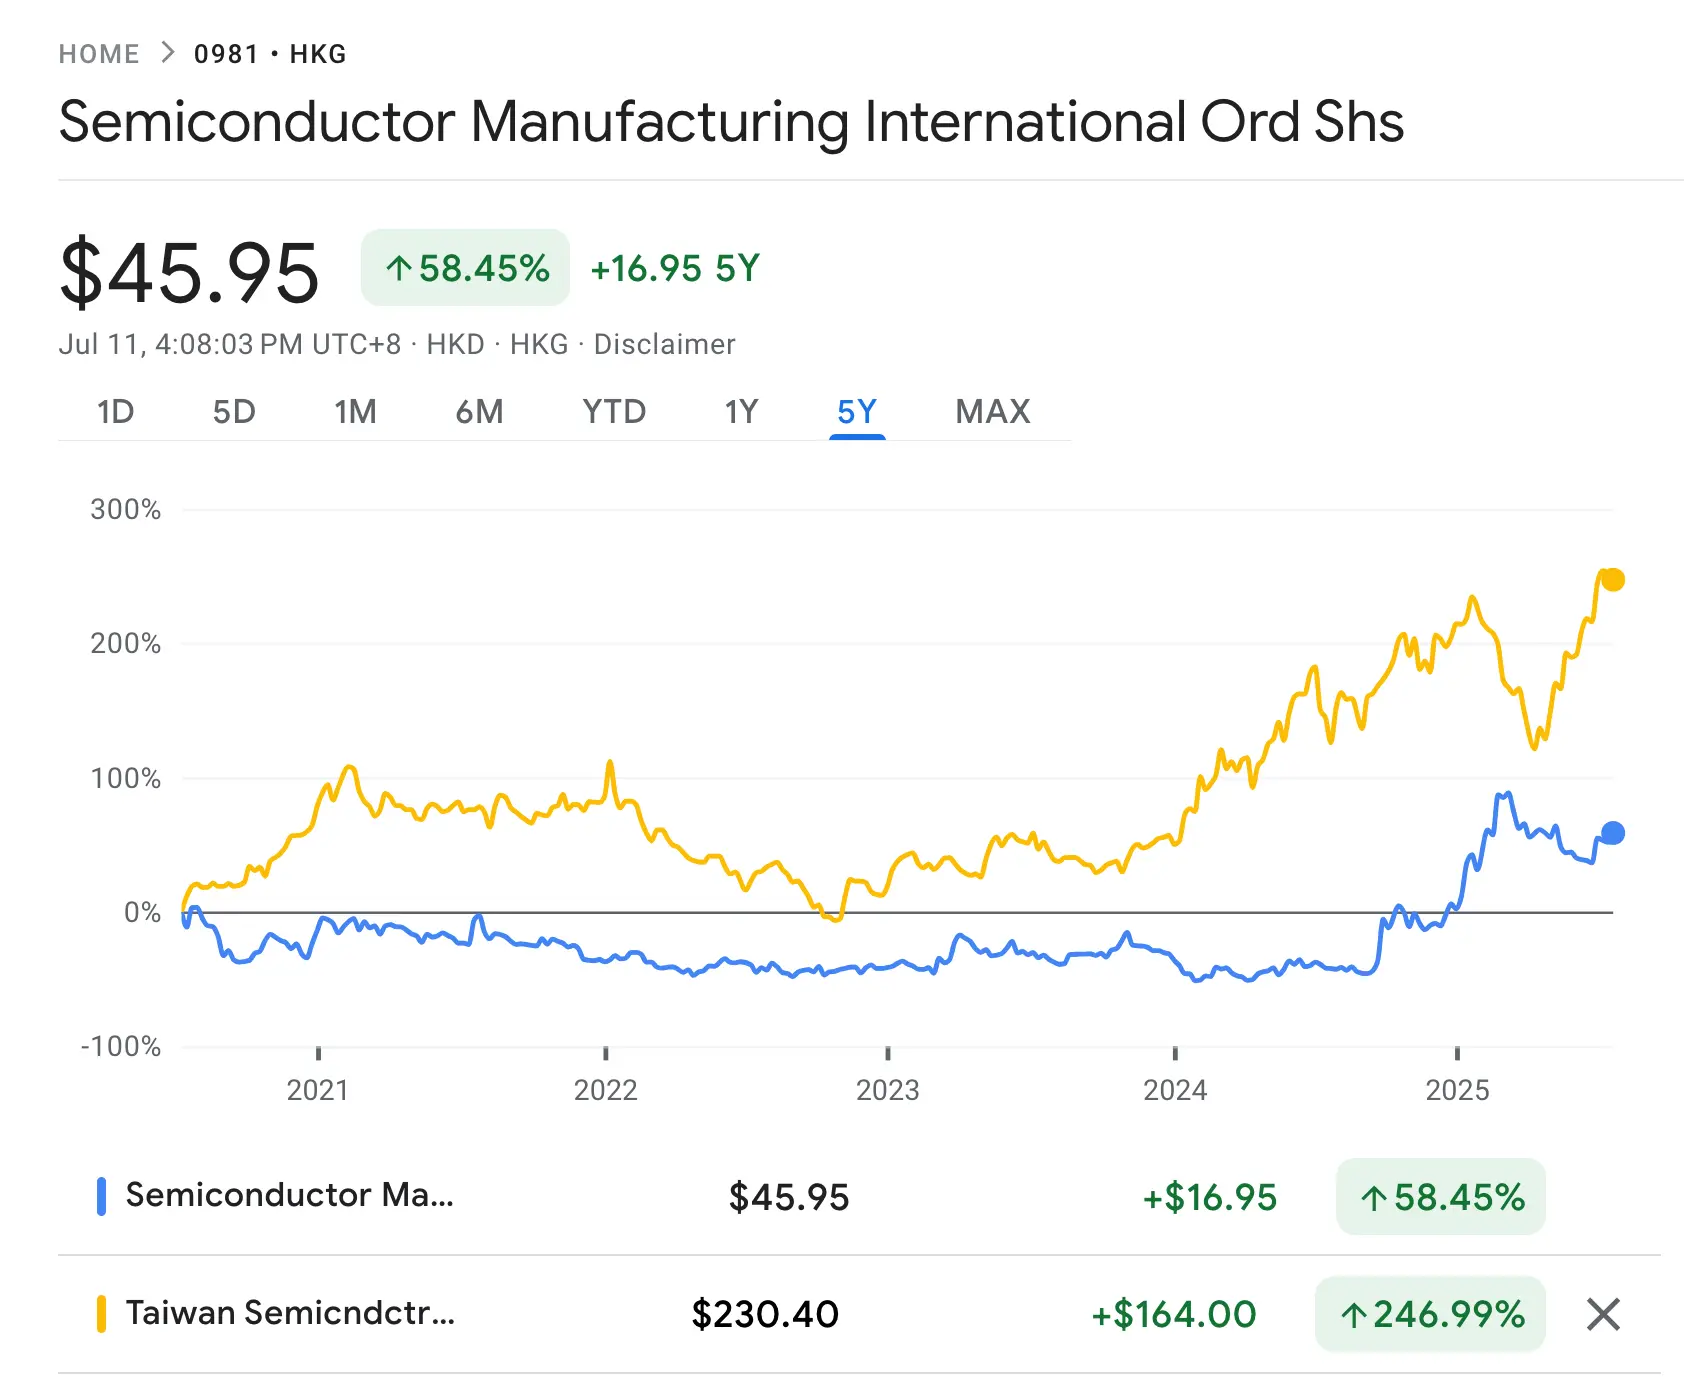
Task: Open the MAX range tab
Action: click(993, 411)
